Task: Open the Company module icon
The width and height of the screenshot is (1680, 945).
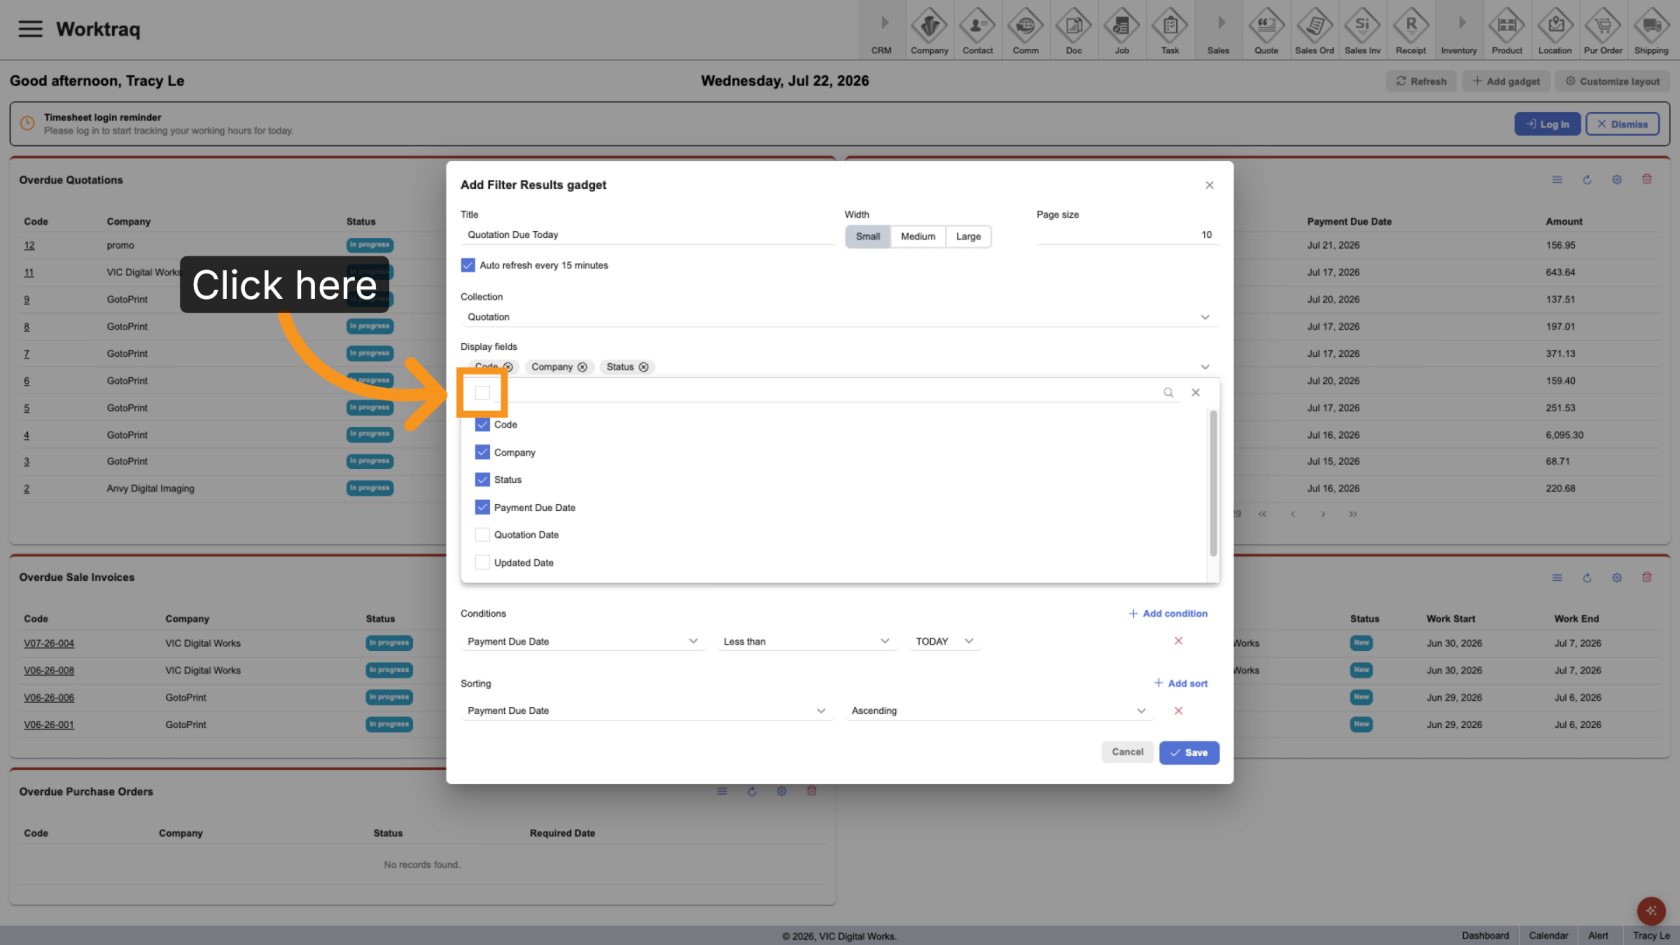Action: coord(929,31)
